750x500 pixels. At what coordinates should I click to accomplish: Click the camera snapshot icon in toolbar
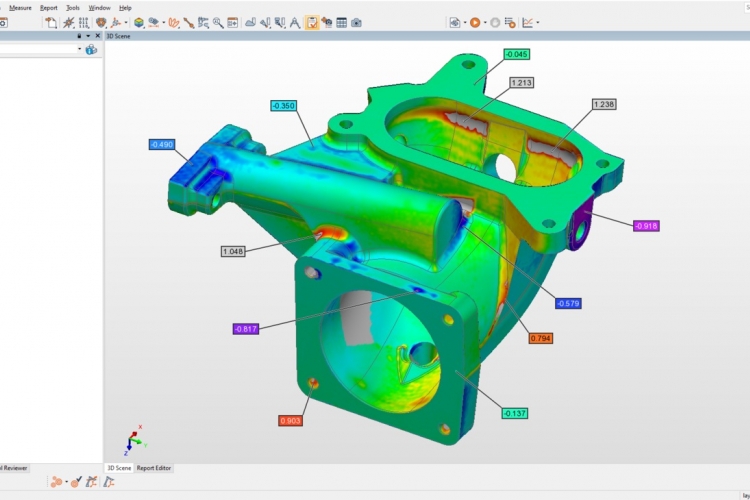point(356,22)
